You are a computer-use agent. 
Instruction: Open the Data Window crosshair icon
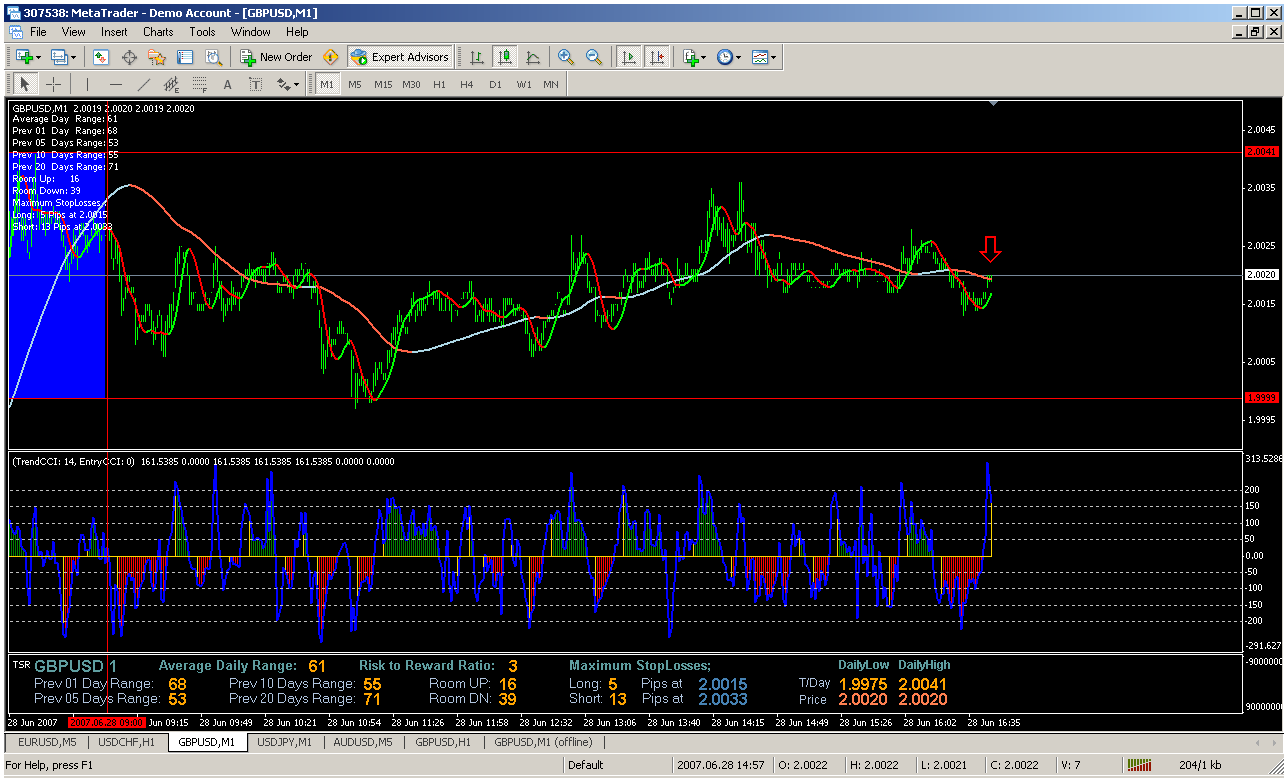(130, 57)
